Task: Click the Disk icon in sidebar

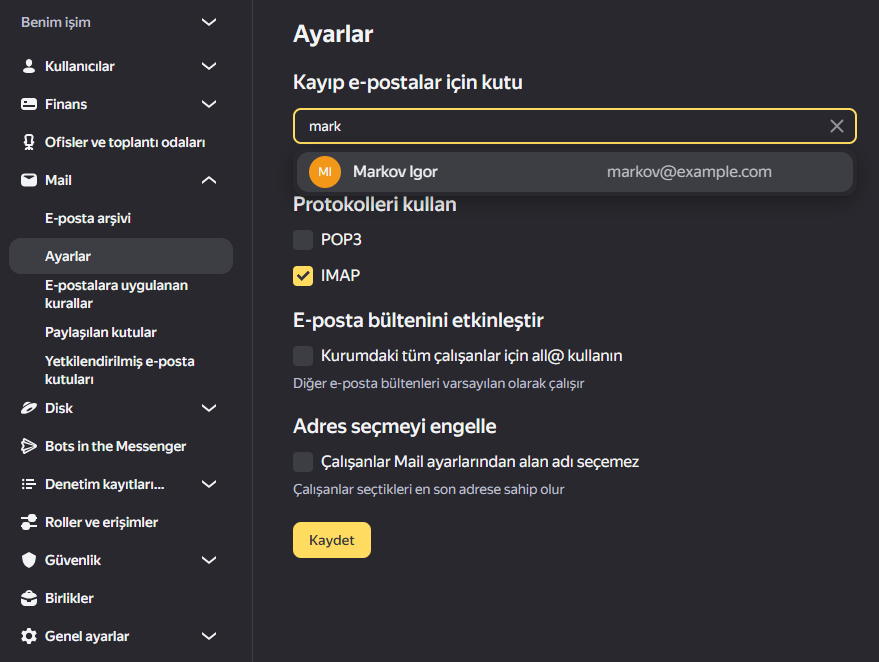Action: [29, 408]
